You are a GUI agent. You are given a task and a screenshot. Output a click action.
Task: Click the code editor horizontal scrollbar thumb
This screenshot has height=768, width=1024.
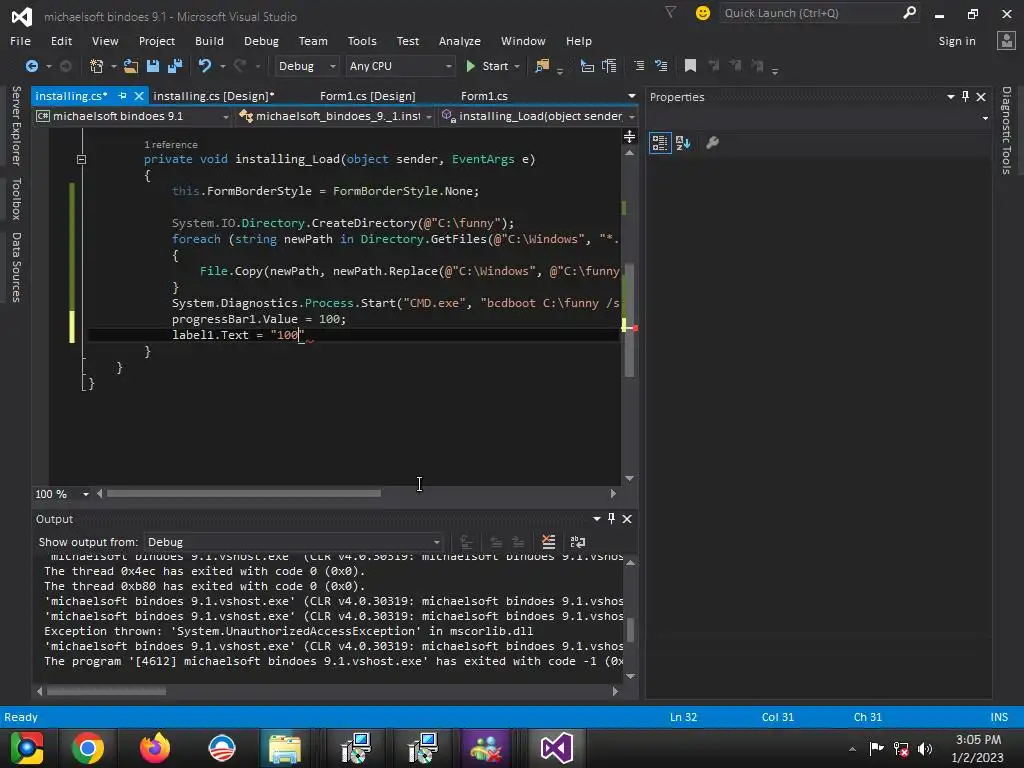244,494
